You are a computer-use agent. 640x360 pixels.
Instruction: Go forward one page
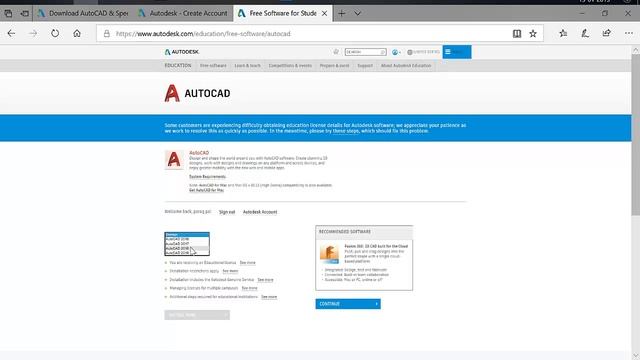pos(33,33)
